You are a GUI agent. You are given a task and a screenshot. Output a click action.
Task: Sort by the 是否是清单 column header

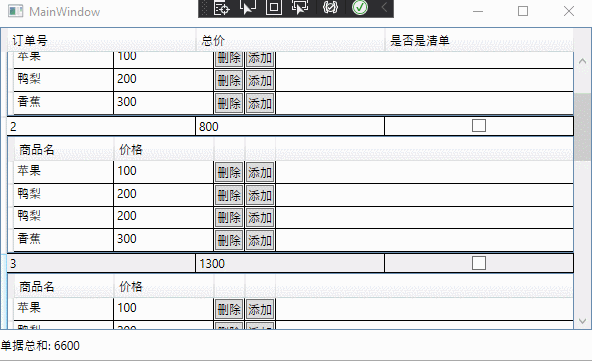coord(479,40)
